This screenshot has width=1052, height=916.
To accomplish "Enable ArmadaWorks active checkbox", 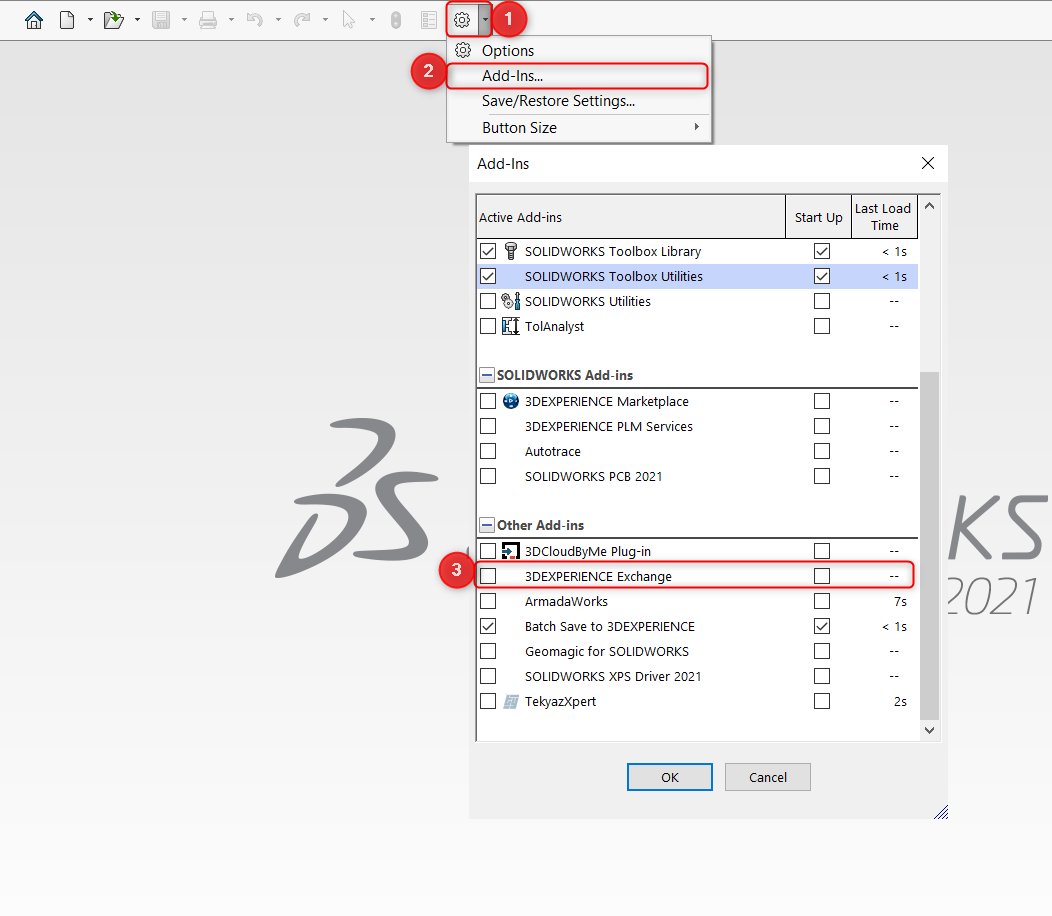I will point(488,601).
